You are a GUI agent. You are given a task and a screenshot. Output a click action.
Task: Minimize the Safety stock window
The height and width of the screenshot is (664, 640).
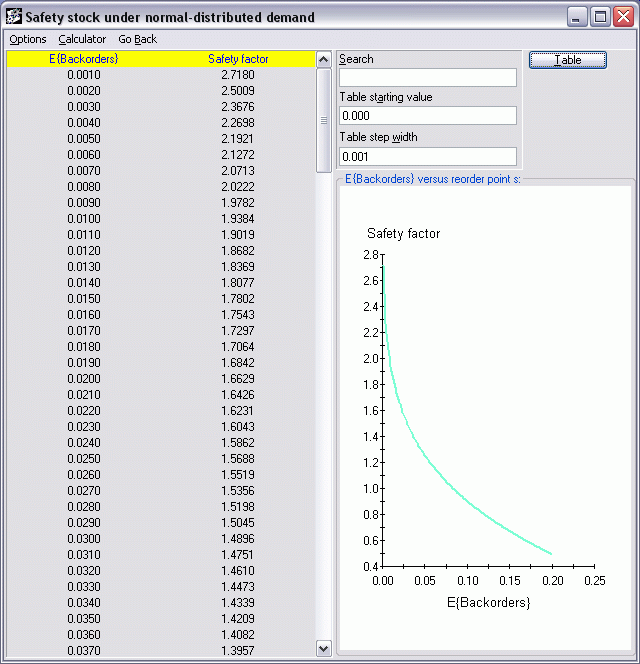[578, 17]
